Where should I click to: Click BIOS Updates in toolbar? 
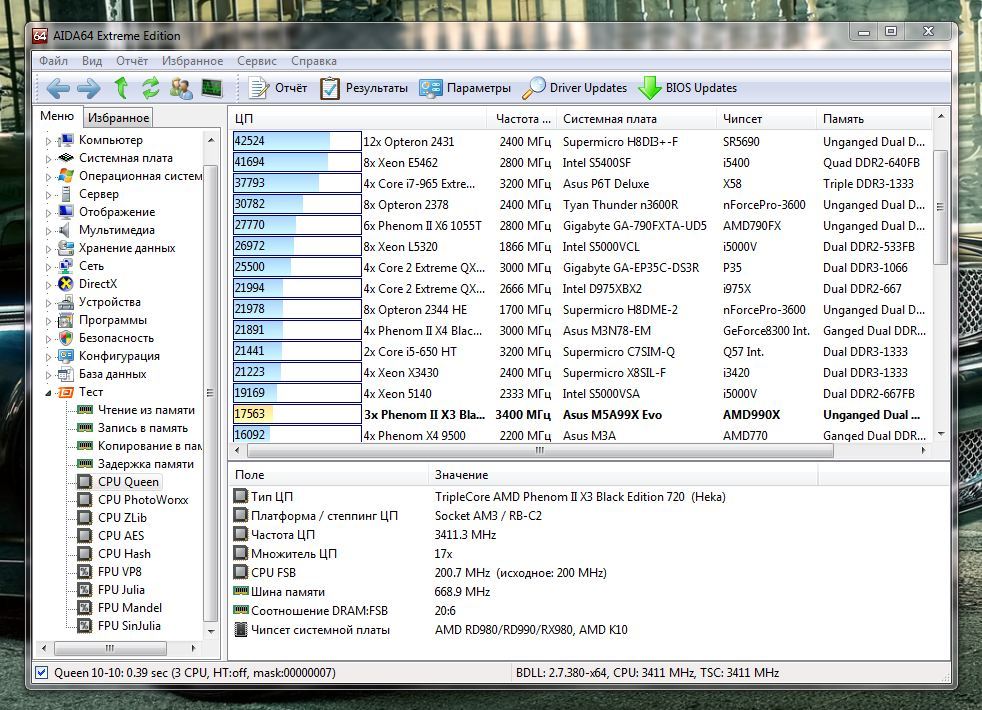pos(688,88)
